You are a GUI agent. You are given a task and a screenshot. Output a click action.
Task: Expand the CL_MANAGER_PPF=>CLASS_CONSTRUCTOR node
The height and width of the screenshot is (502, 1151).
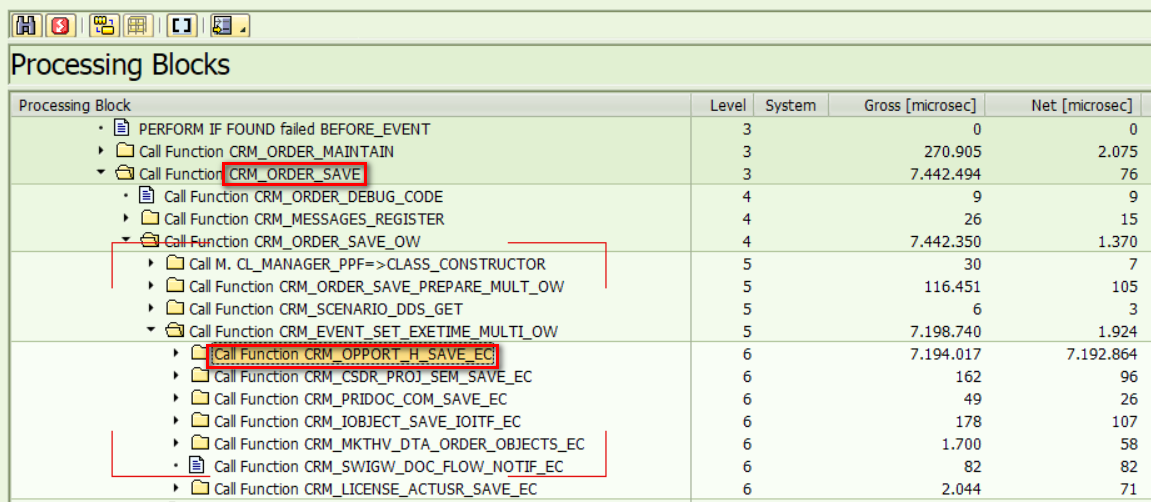pyautogui.click(x=151, y=263)
